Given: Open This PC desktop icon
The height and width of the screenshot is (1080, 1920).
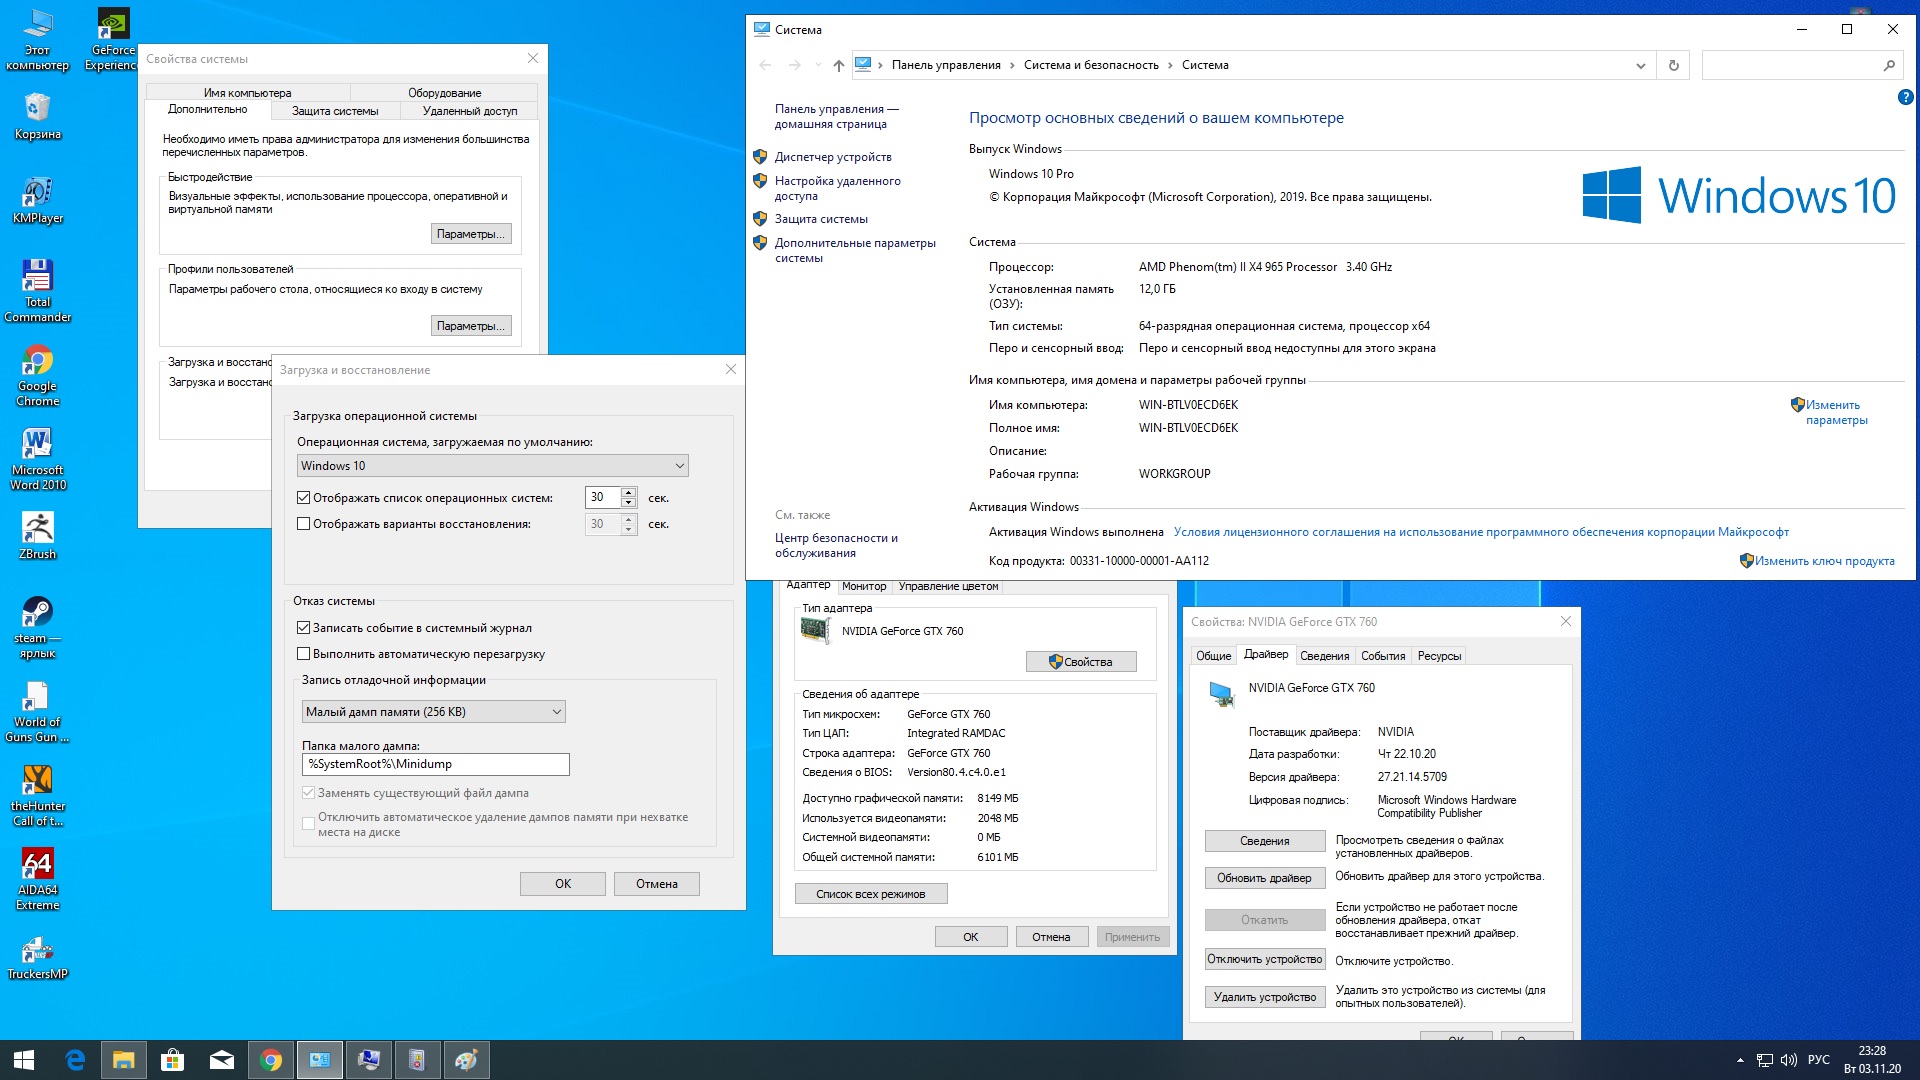Looking at the screenshot, I should (37, 40).
